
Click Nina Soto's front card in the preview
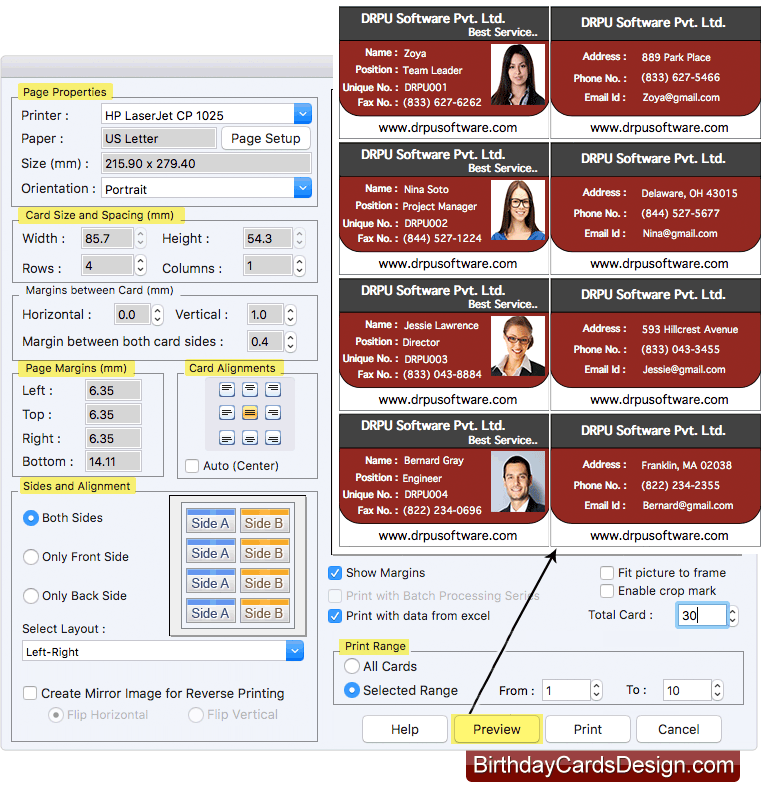(x=444, y=208)
